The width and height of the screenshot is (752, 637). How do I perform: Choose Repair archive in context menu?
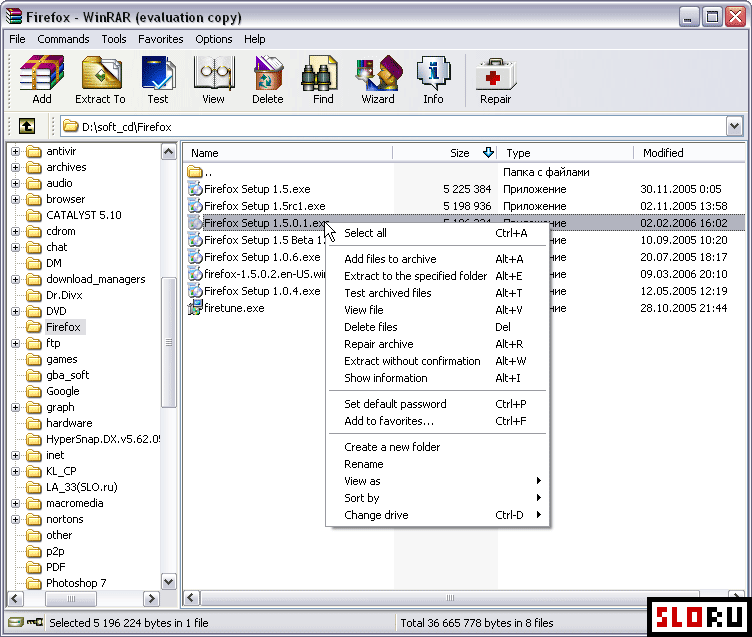click(437, 344)
